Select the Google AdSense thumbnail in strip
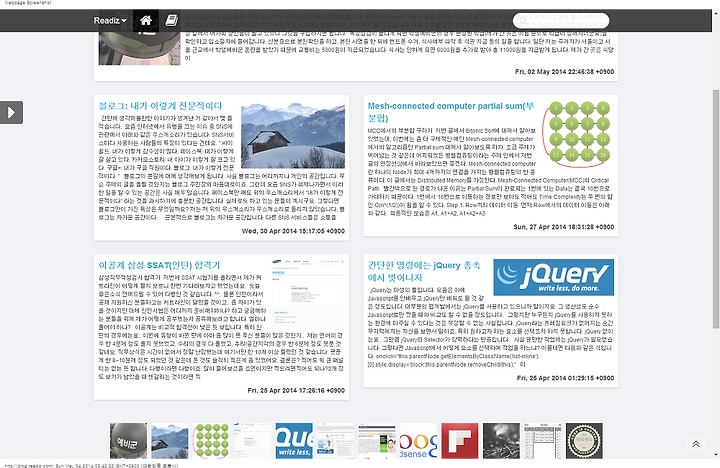The height and width of the screenshot is (468, 720). click(x=418, y=441)
